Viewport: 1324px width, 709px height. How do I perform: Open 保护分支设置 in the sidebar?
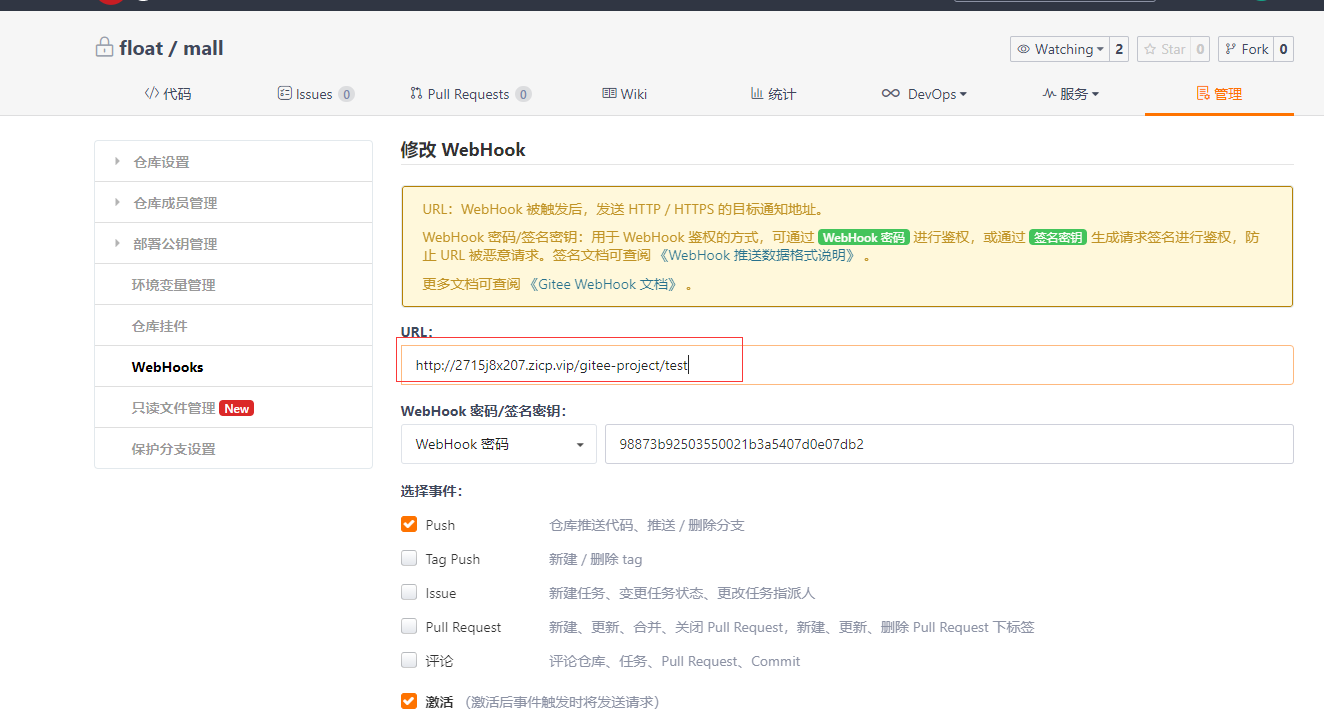(233, 448)
